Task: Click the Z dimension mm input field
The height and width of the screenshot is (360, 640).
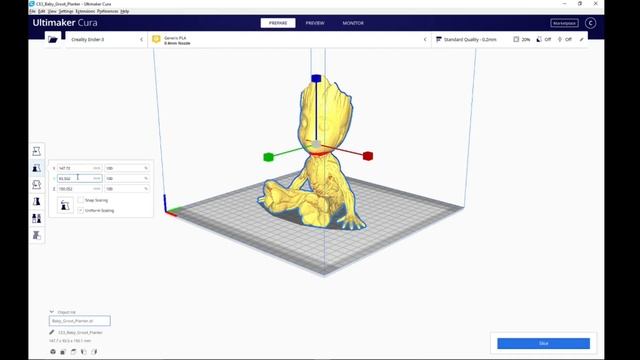Action: pyautogui.click(x=79, y=189)
